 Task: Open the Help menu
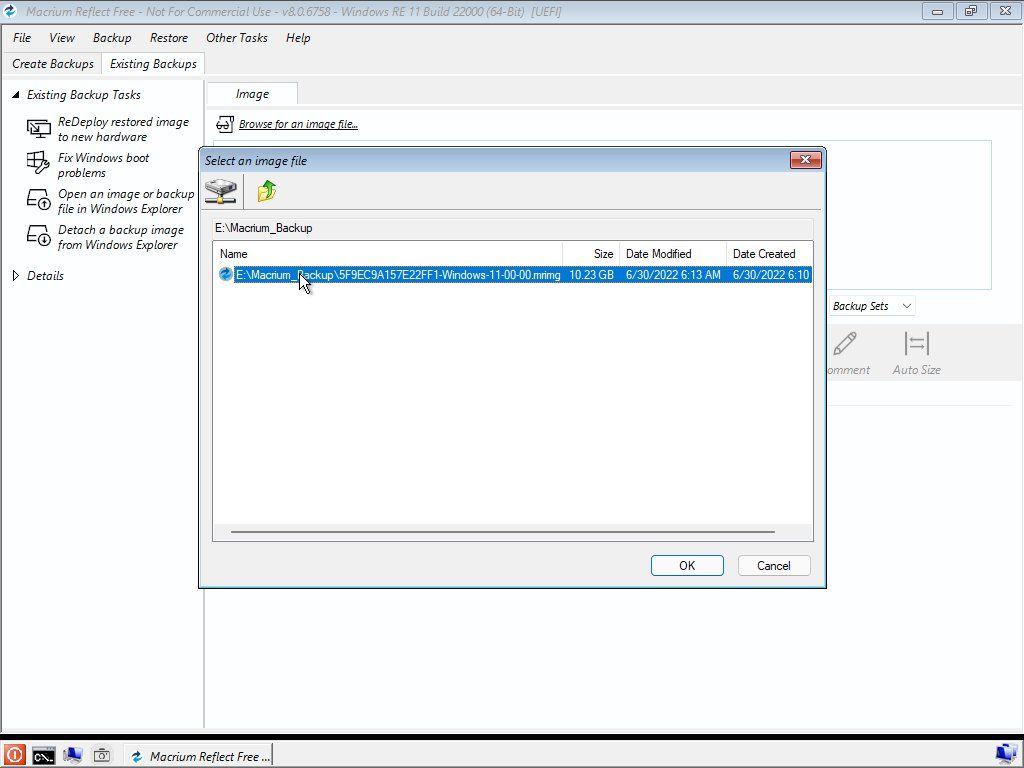pos(298,38)
